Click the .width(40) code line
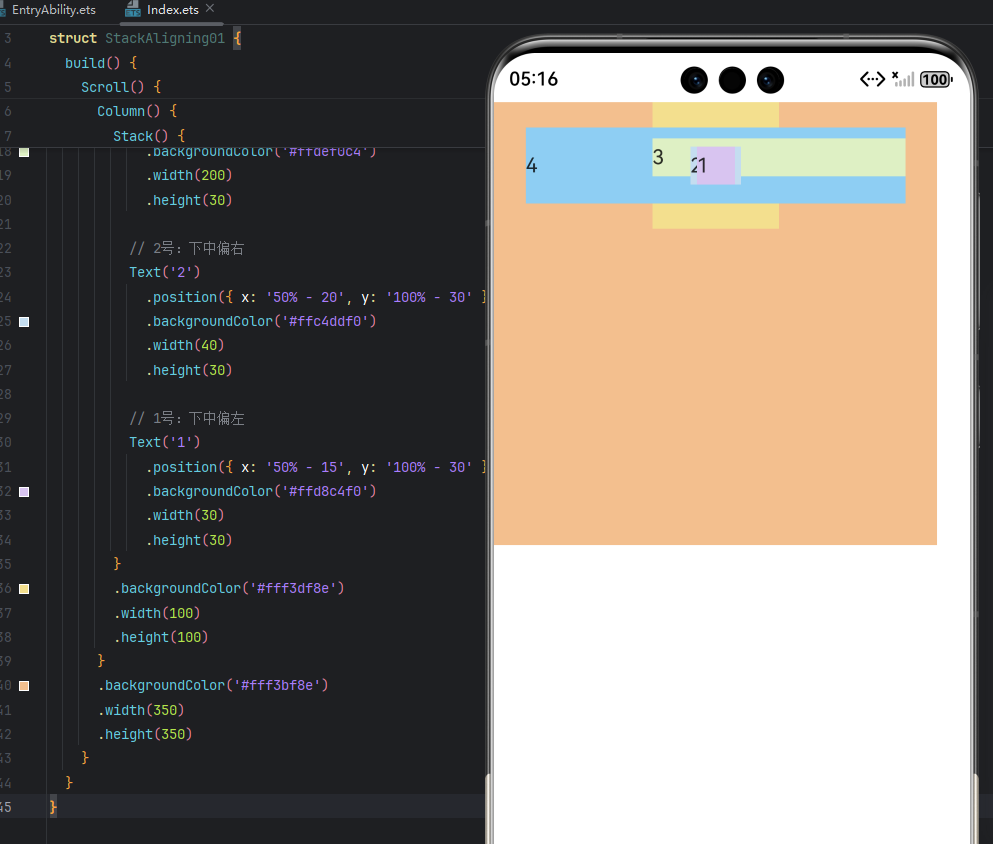 (185, 345)
